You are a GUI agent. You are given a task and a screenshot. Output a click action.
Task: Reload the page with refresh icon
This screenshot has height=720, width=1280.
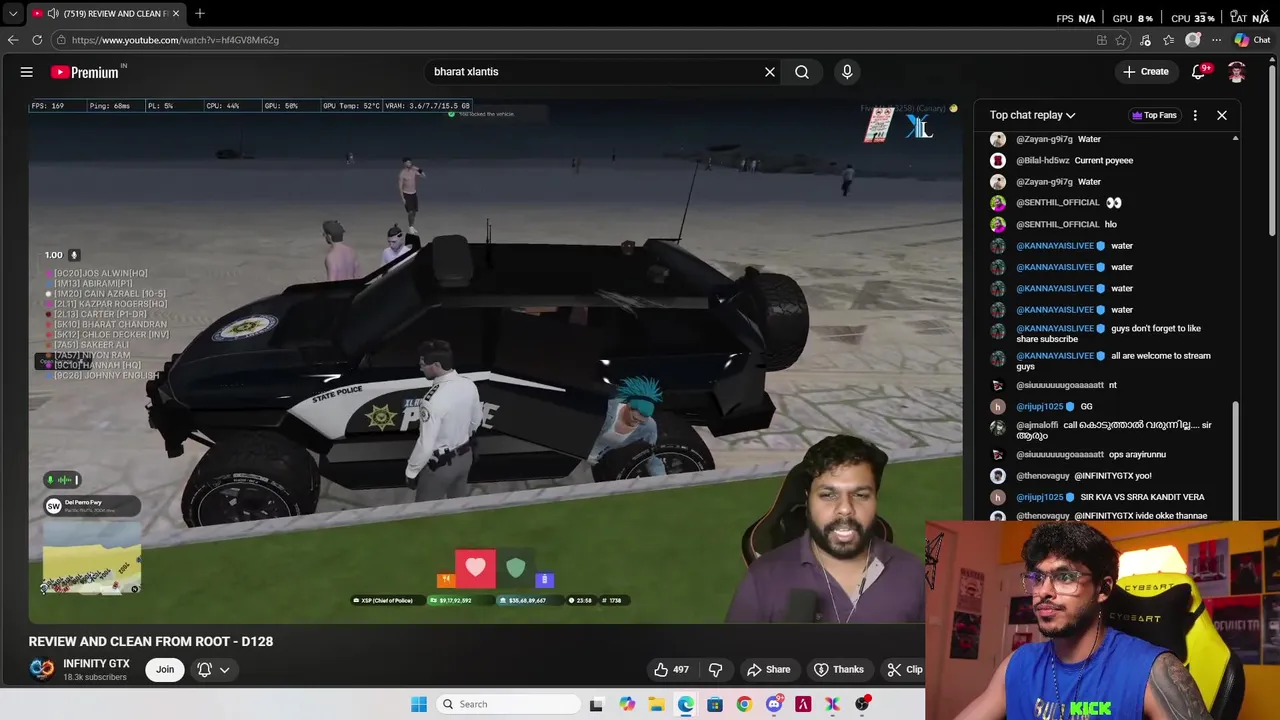click(x=37, y=40)
